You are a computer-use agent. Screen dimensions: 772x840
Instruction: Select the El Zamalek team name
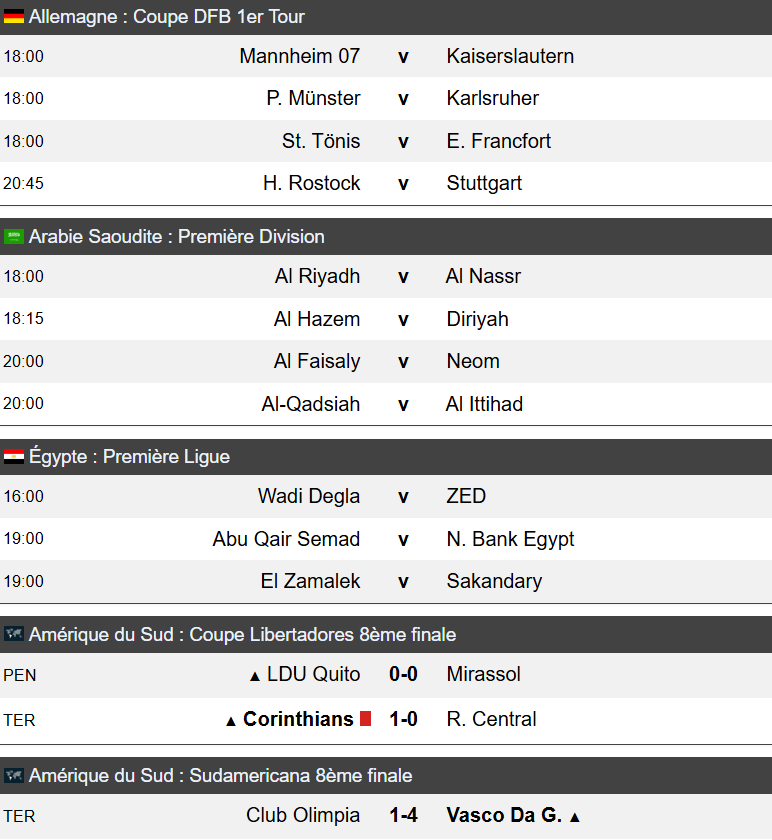310,581
